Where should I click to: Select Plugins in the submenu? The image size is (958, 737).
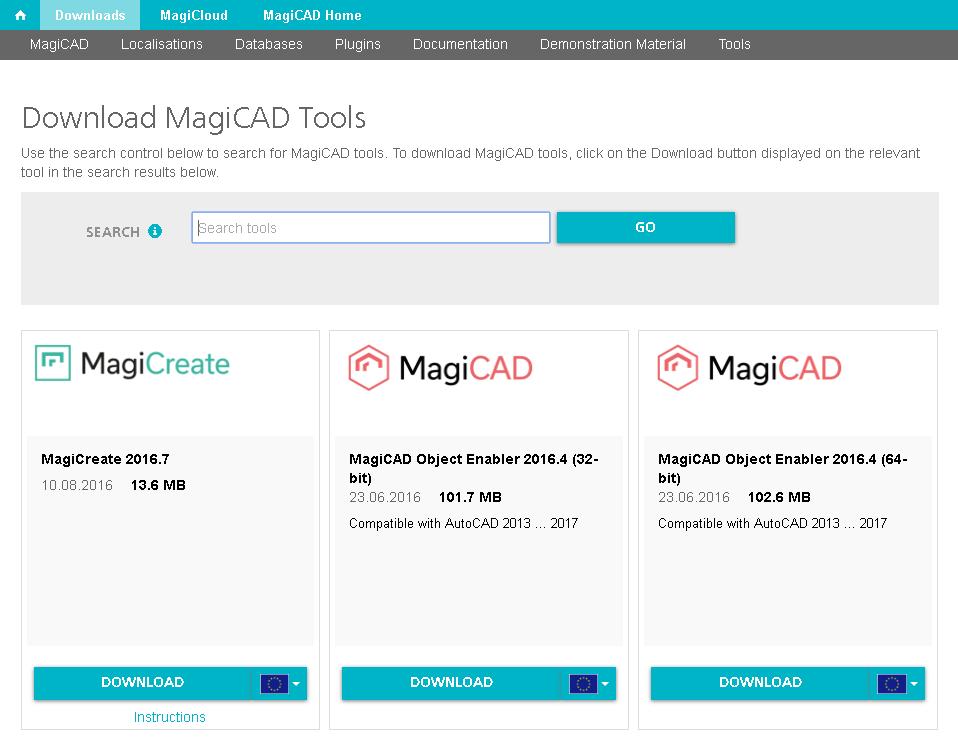click(x=357, y=45)
